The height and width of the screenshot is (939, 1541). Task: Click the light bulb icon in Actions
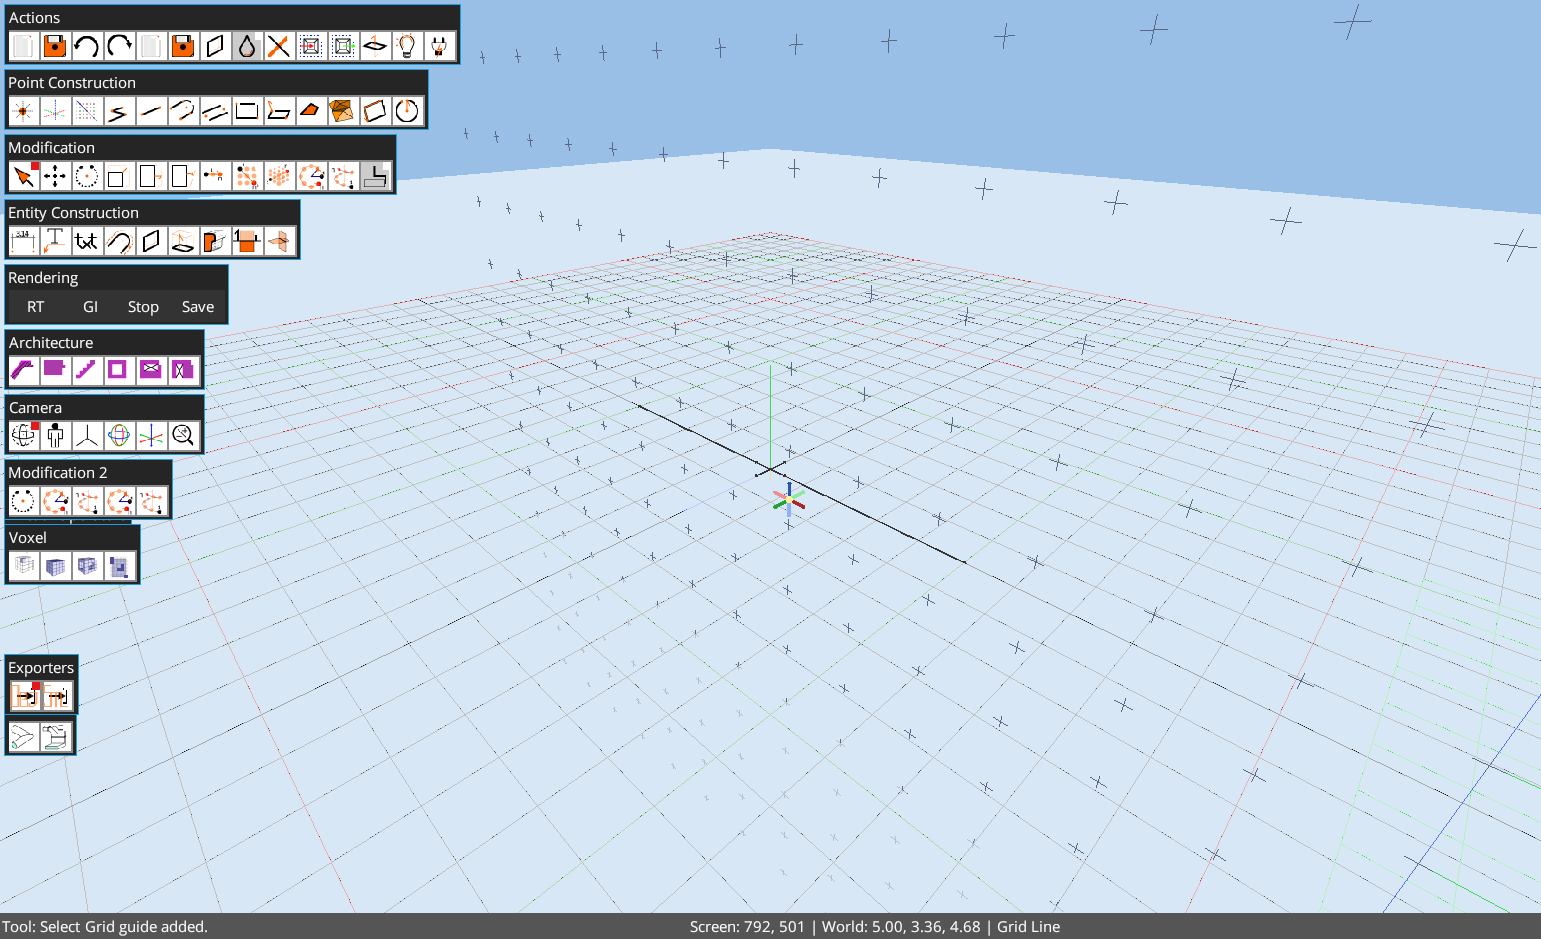point(407,46)
